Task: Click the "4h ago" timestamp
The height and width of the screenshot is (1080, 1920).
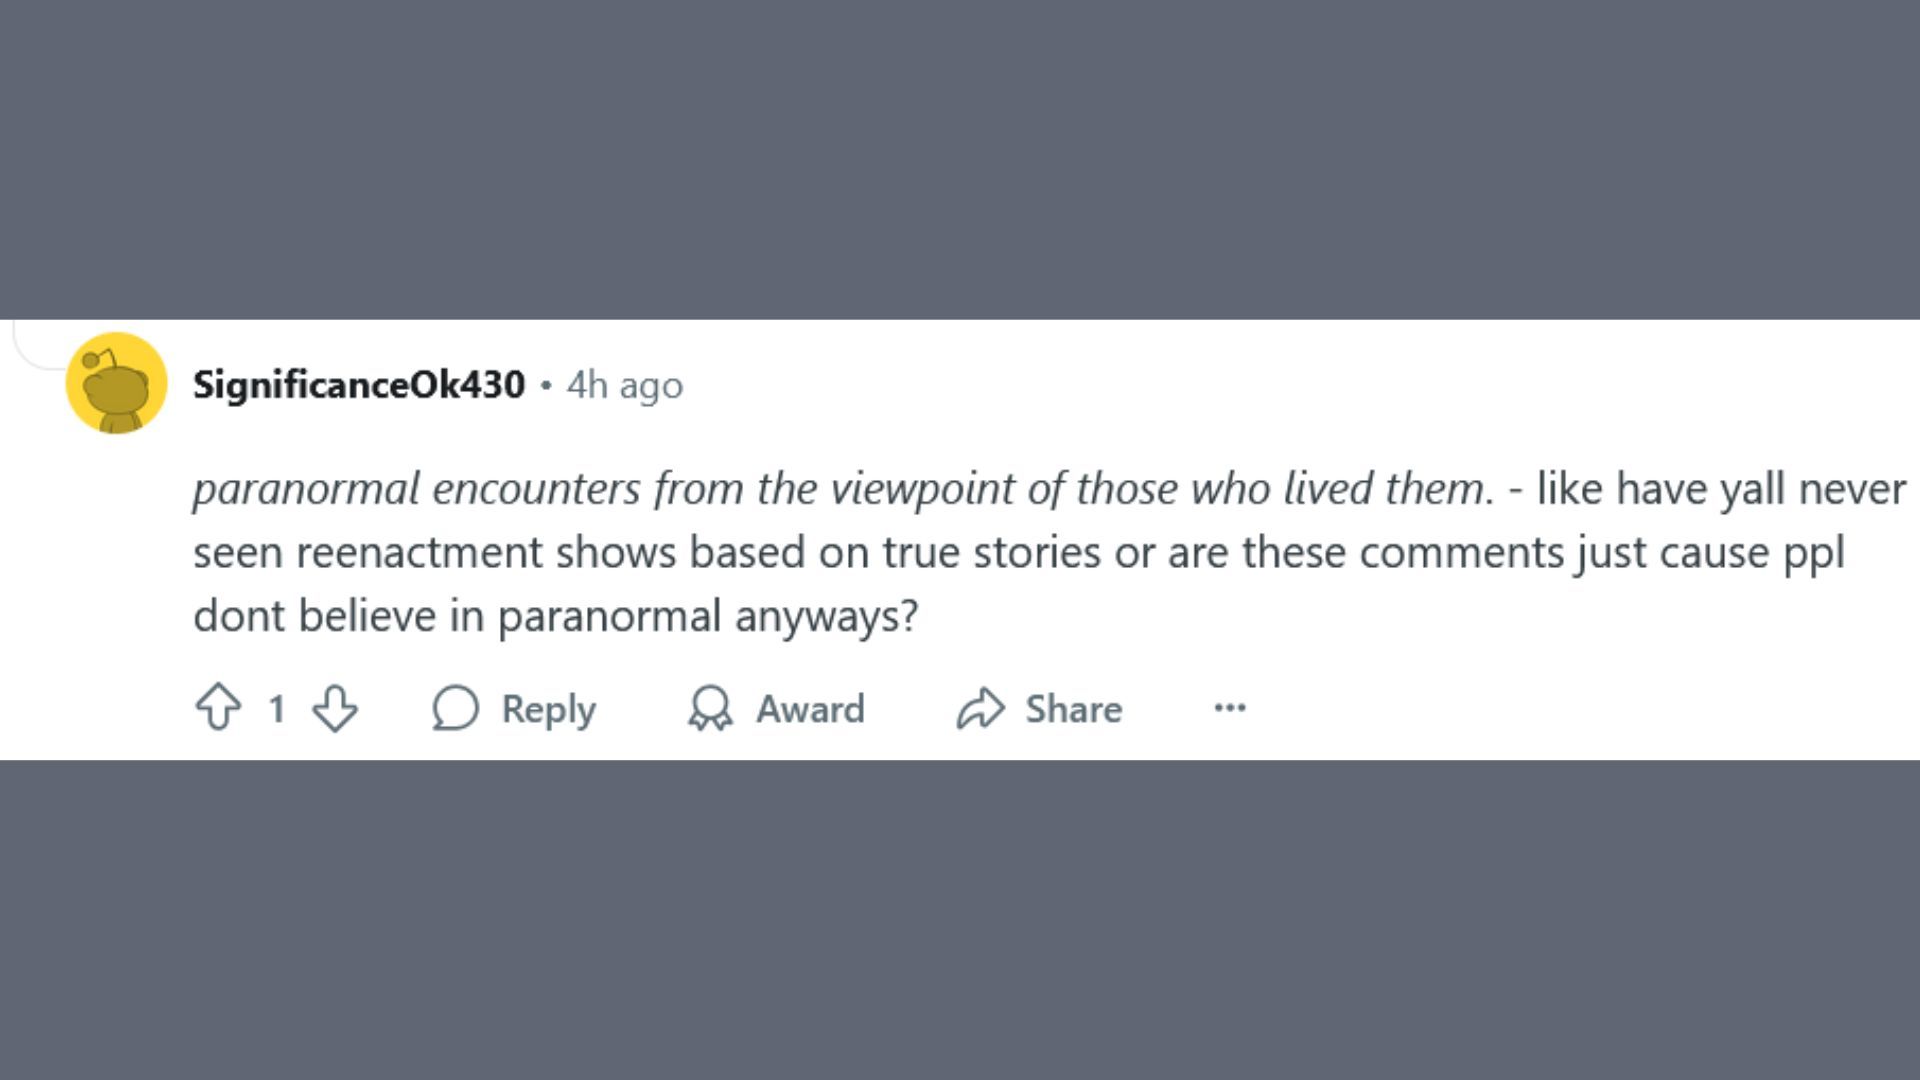Action: pos(625,385)
